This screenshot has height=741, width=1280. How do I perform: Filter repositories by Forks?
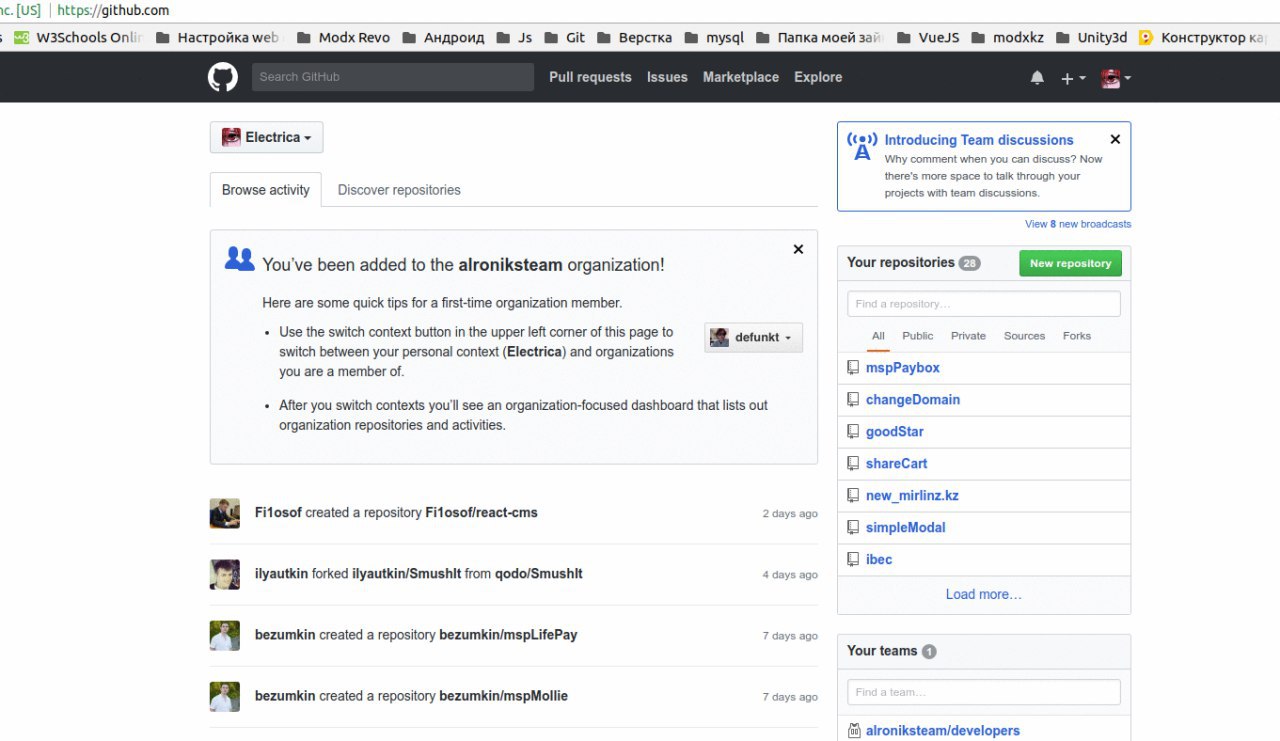point(1077,336)
